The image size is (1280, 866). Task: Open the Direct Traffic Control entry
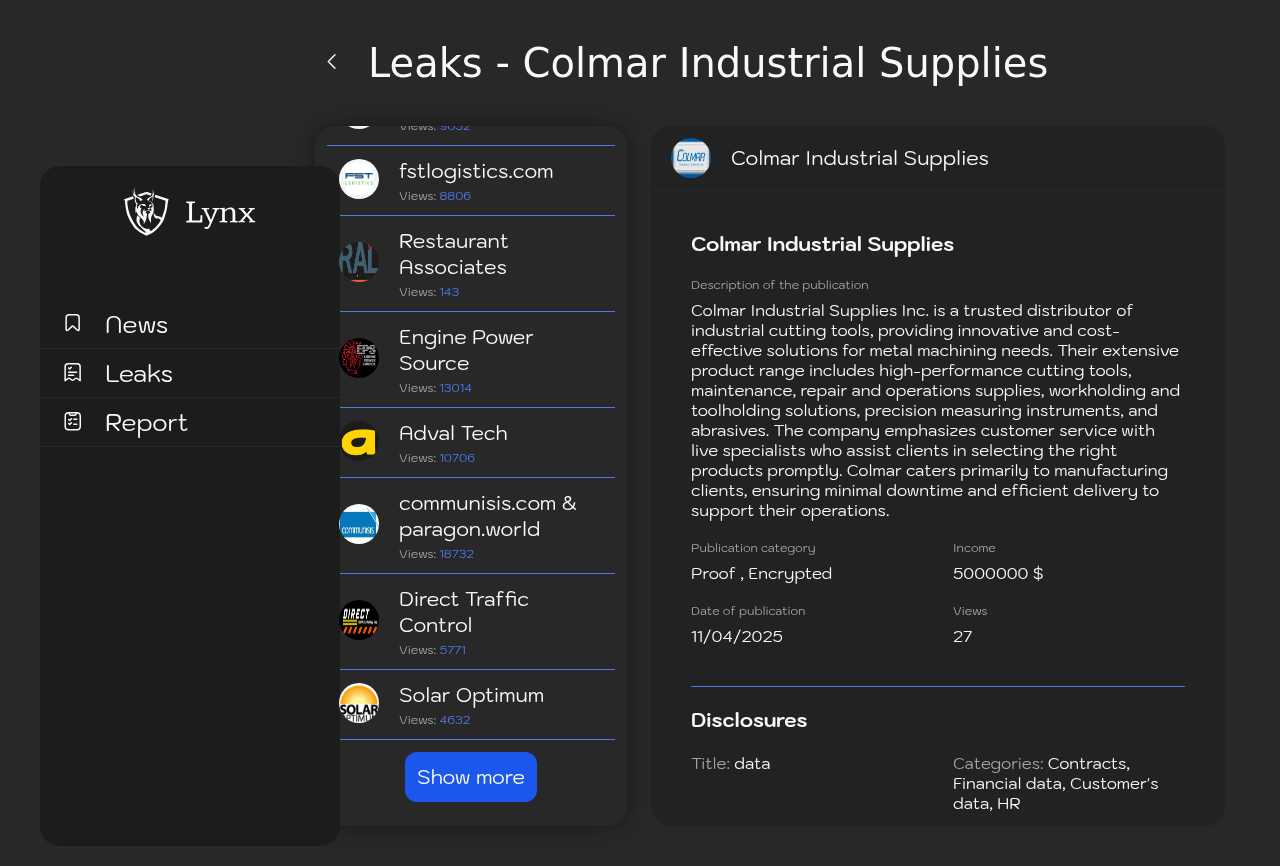click(x=471, y=622)
